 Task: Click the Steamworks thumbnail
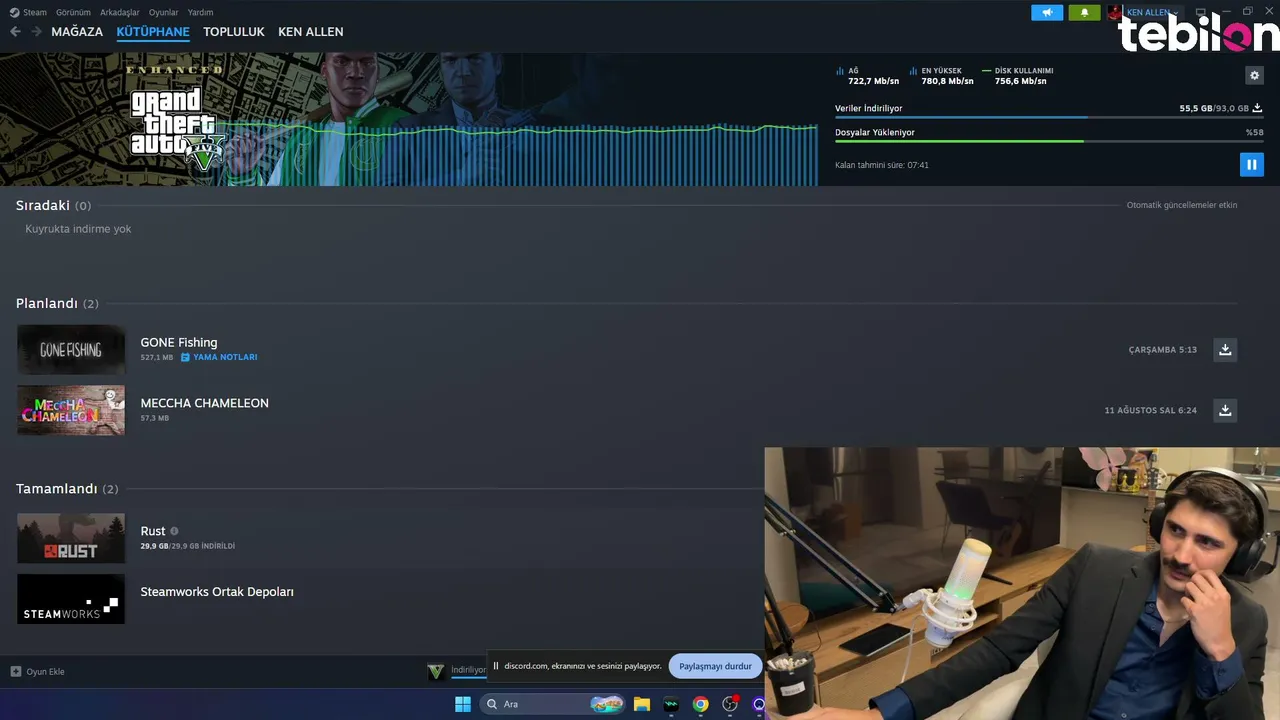point(71,599)
